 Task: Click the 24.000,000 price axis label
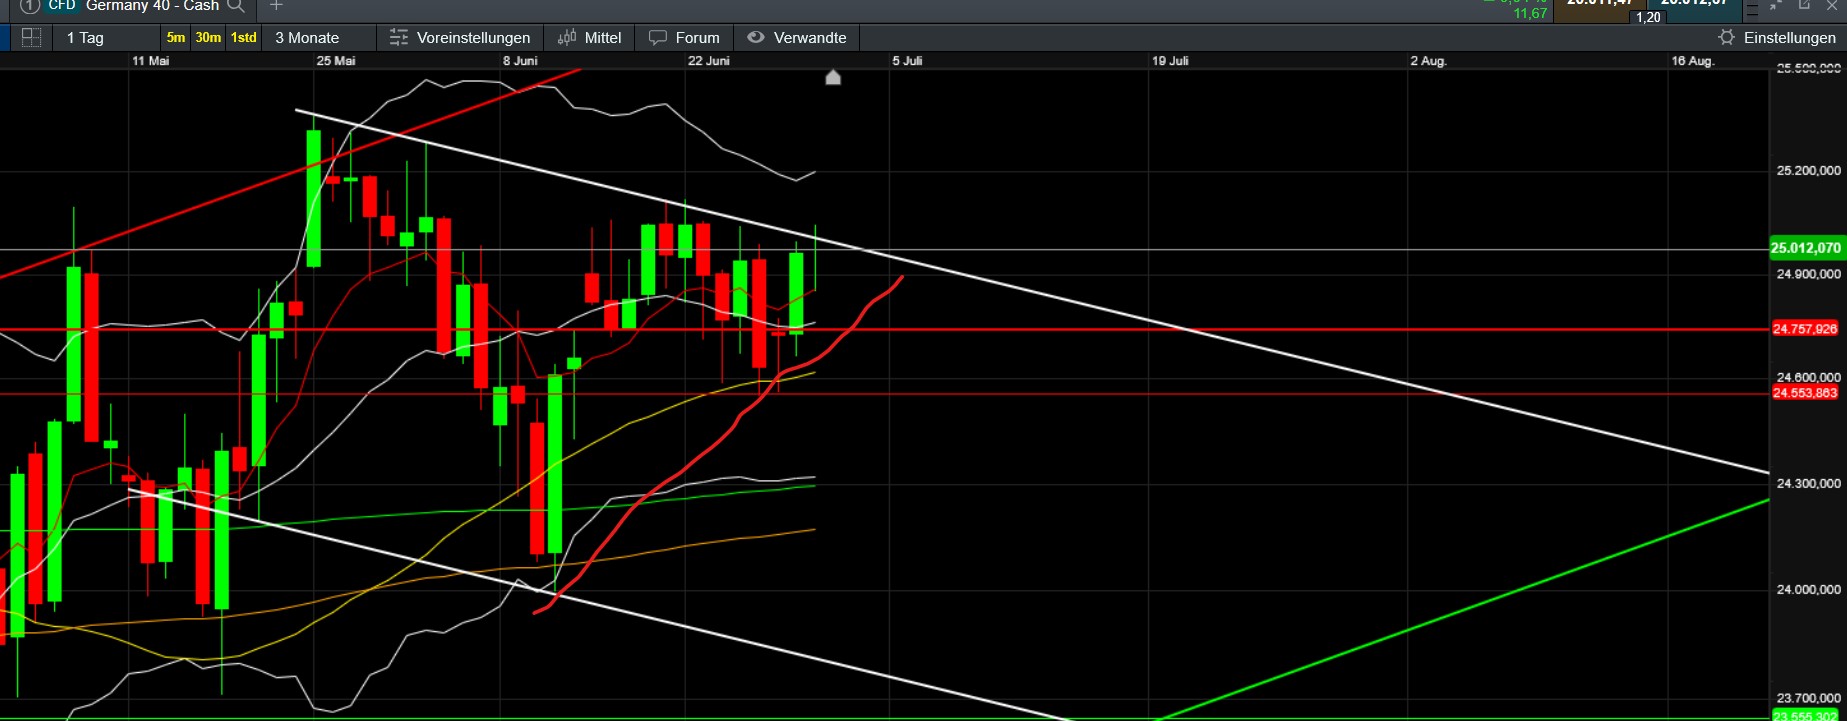1808,590
